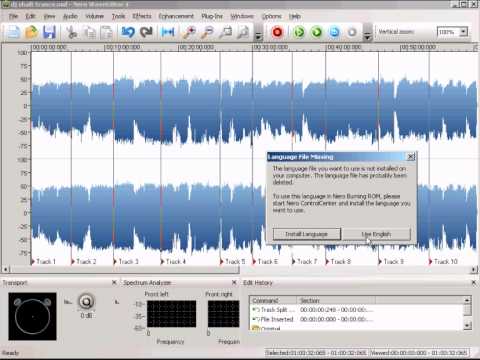Click the zoom to selection icon
This screenshot has width=480, height=360.
click(x=226, y=32)
